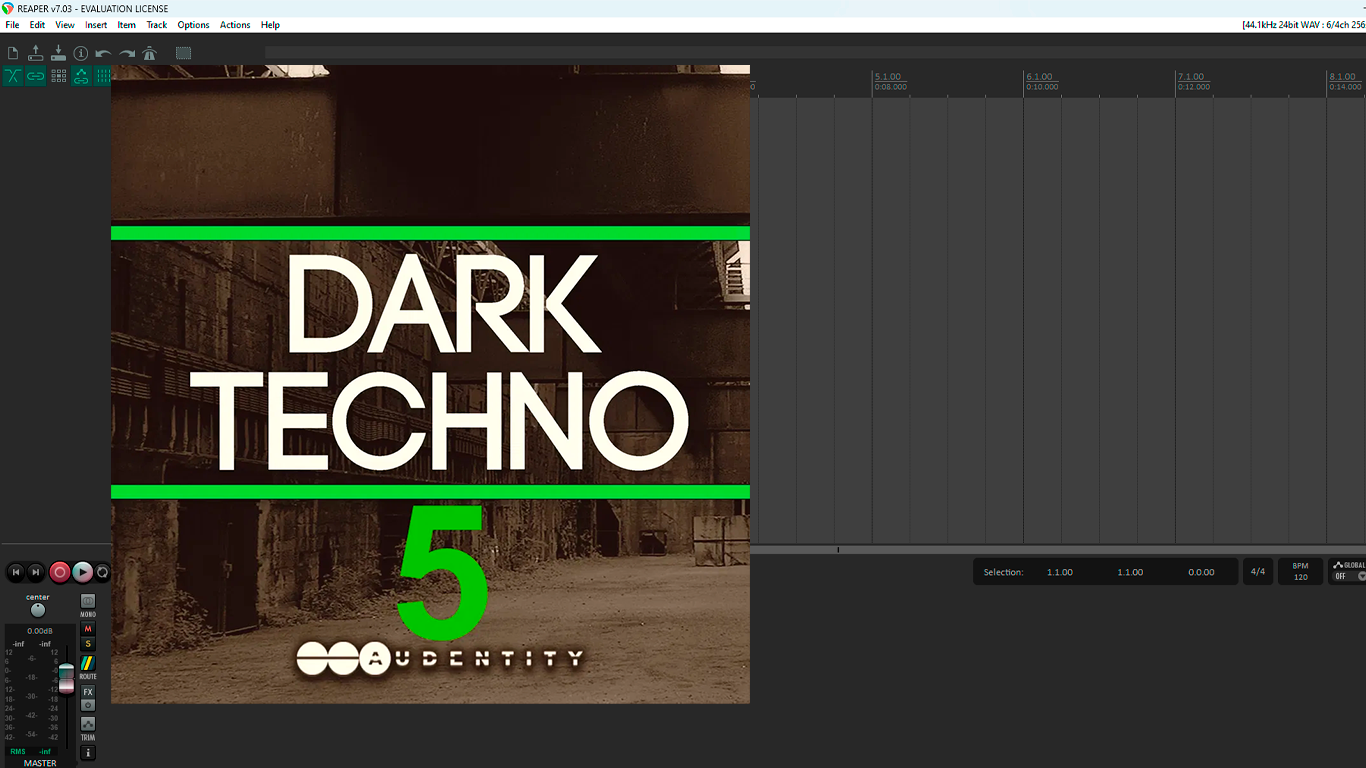This screenshot has width=1366, height=768.
Task: Open the Help menu
Action: [x=270, y=25]
